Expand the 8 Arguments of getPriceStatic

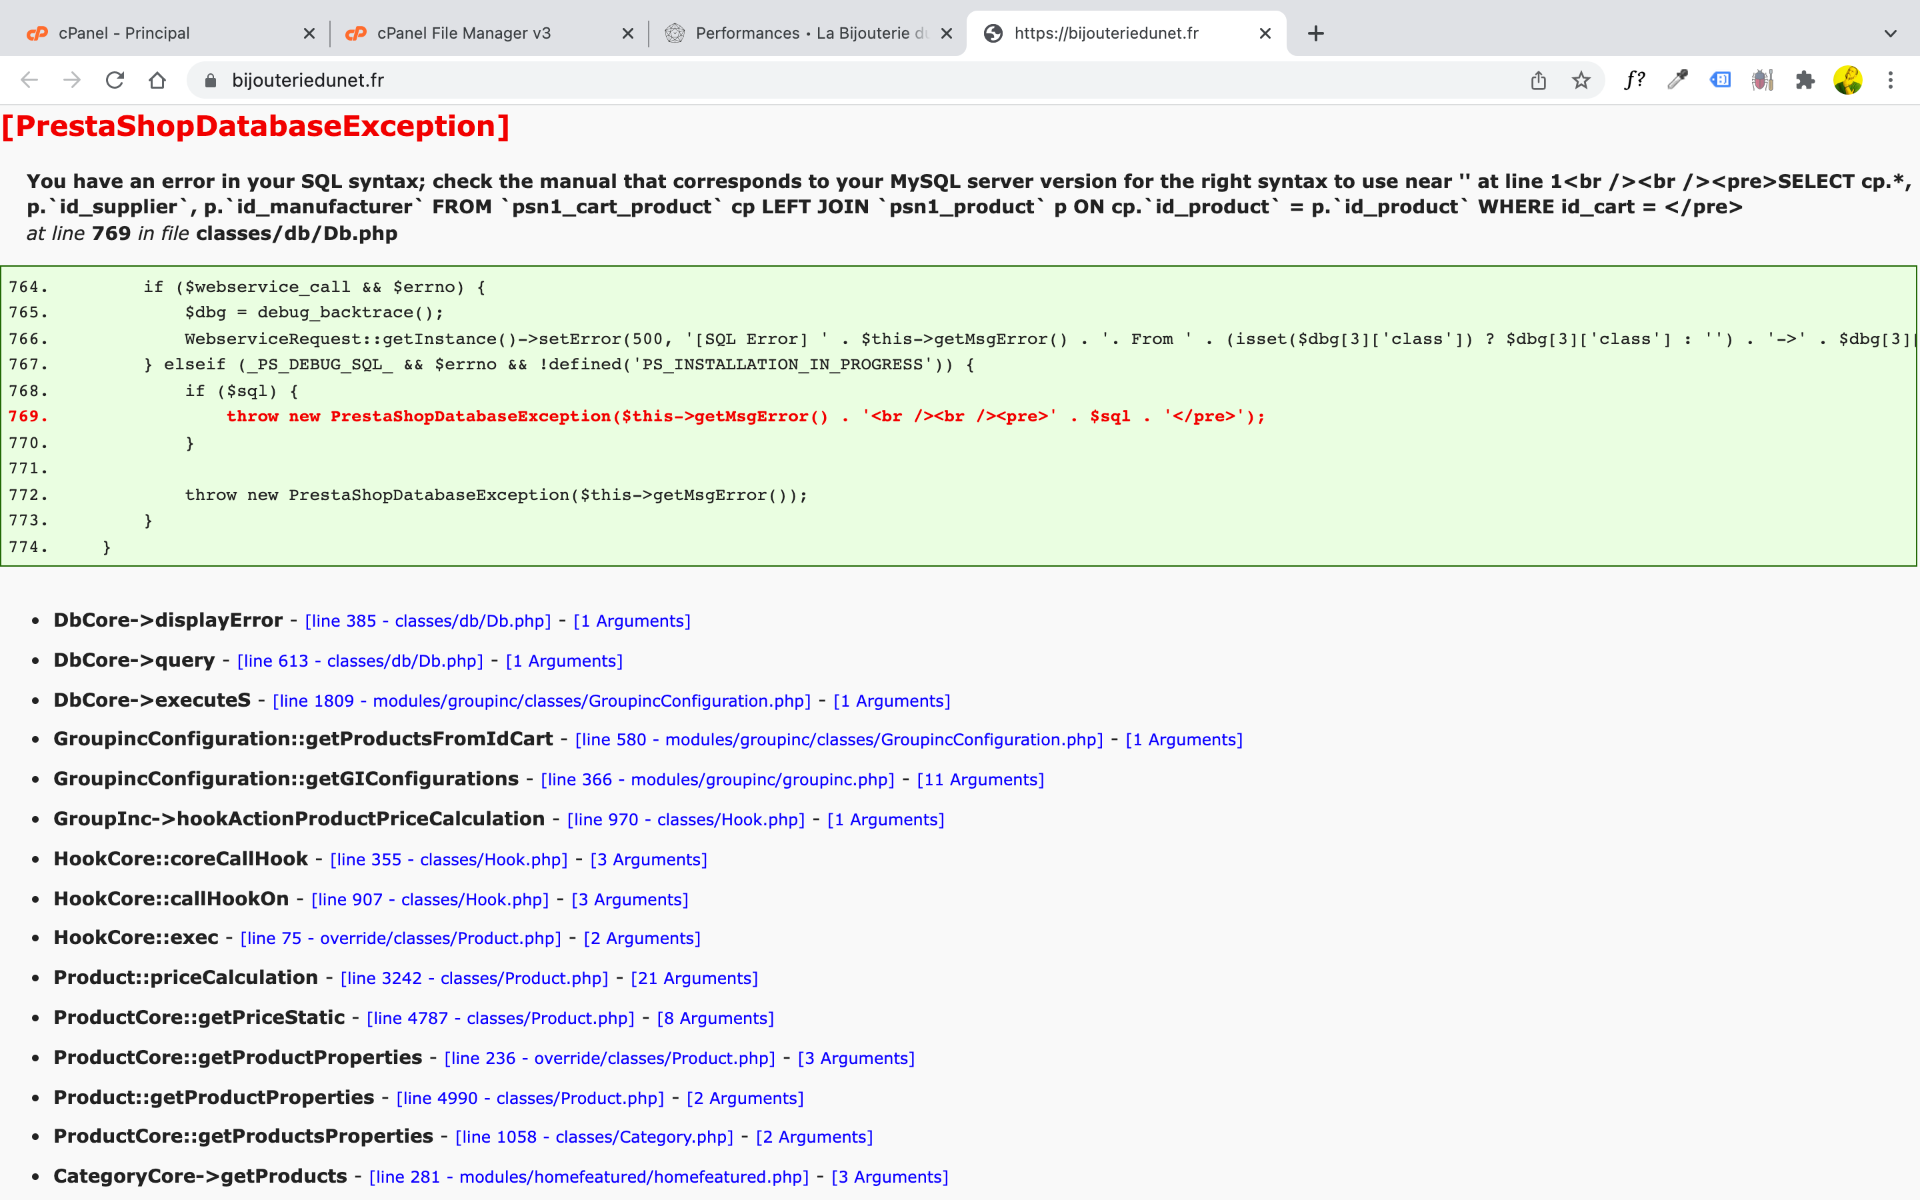click(x=715, y=1018)
